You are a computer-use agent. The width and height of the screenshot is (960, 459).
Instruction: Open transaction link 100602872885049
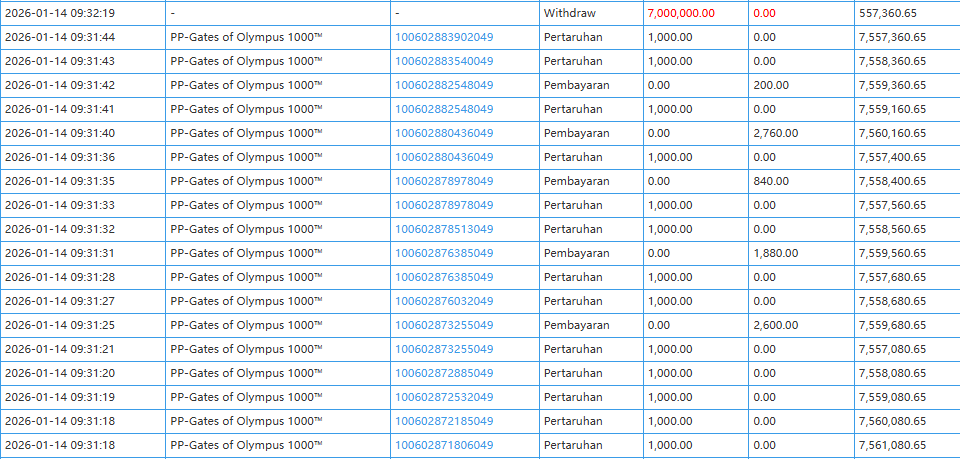click(444, 373)
